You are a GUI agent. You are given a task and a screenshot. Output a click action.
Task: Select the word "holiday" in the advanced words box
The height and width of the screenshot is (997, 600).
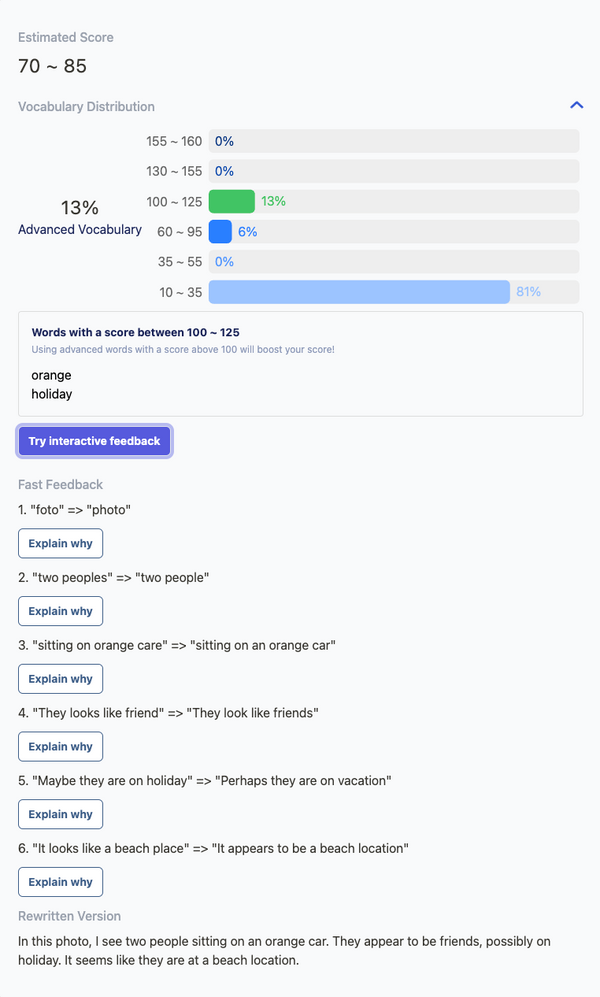point(51,394)
